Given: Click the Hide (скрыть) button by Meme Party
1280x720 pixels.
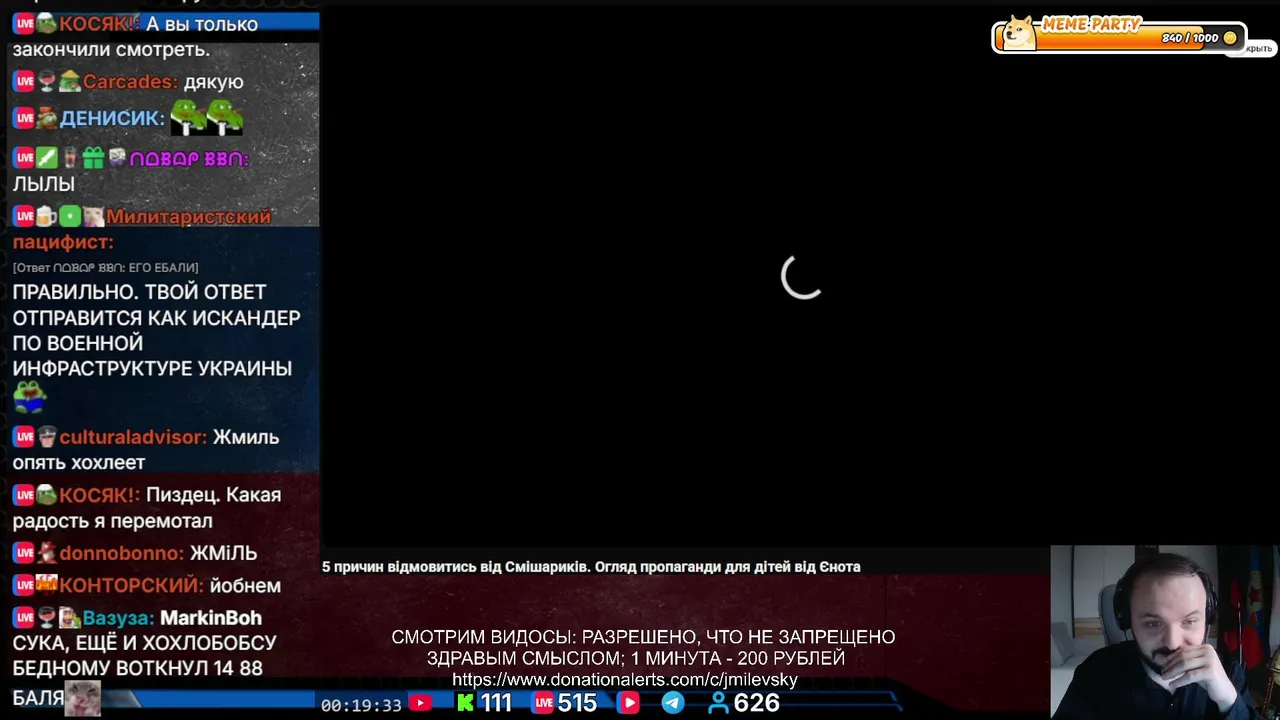Looking at the screenshot, I should tap(1258, 49).
